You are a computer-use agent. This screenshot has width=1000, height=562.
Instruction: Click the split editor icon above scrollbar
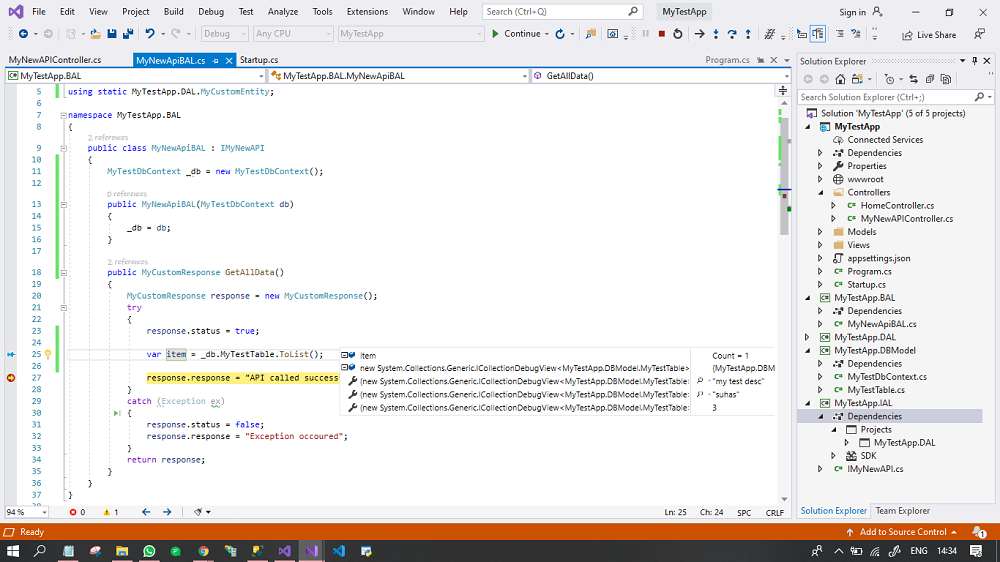(783, 91)
